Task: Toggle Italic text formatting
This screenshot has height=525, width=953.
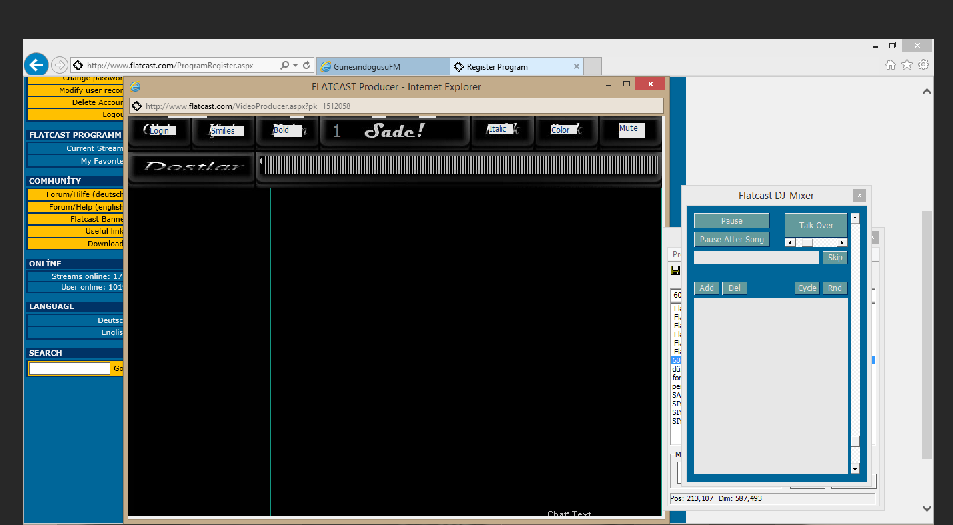Action: tap(498, 130)
